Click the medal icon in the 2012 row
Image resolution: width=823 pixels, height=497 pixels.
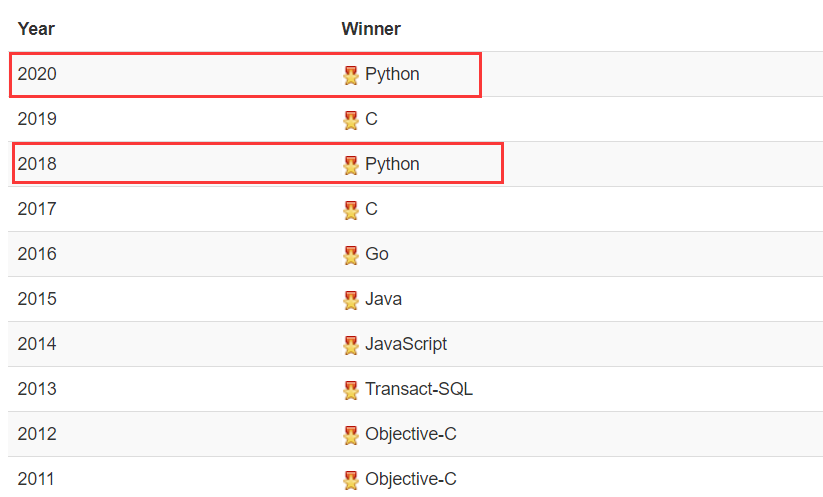pos(351,435)
